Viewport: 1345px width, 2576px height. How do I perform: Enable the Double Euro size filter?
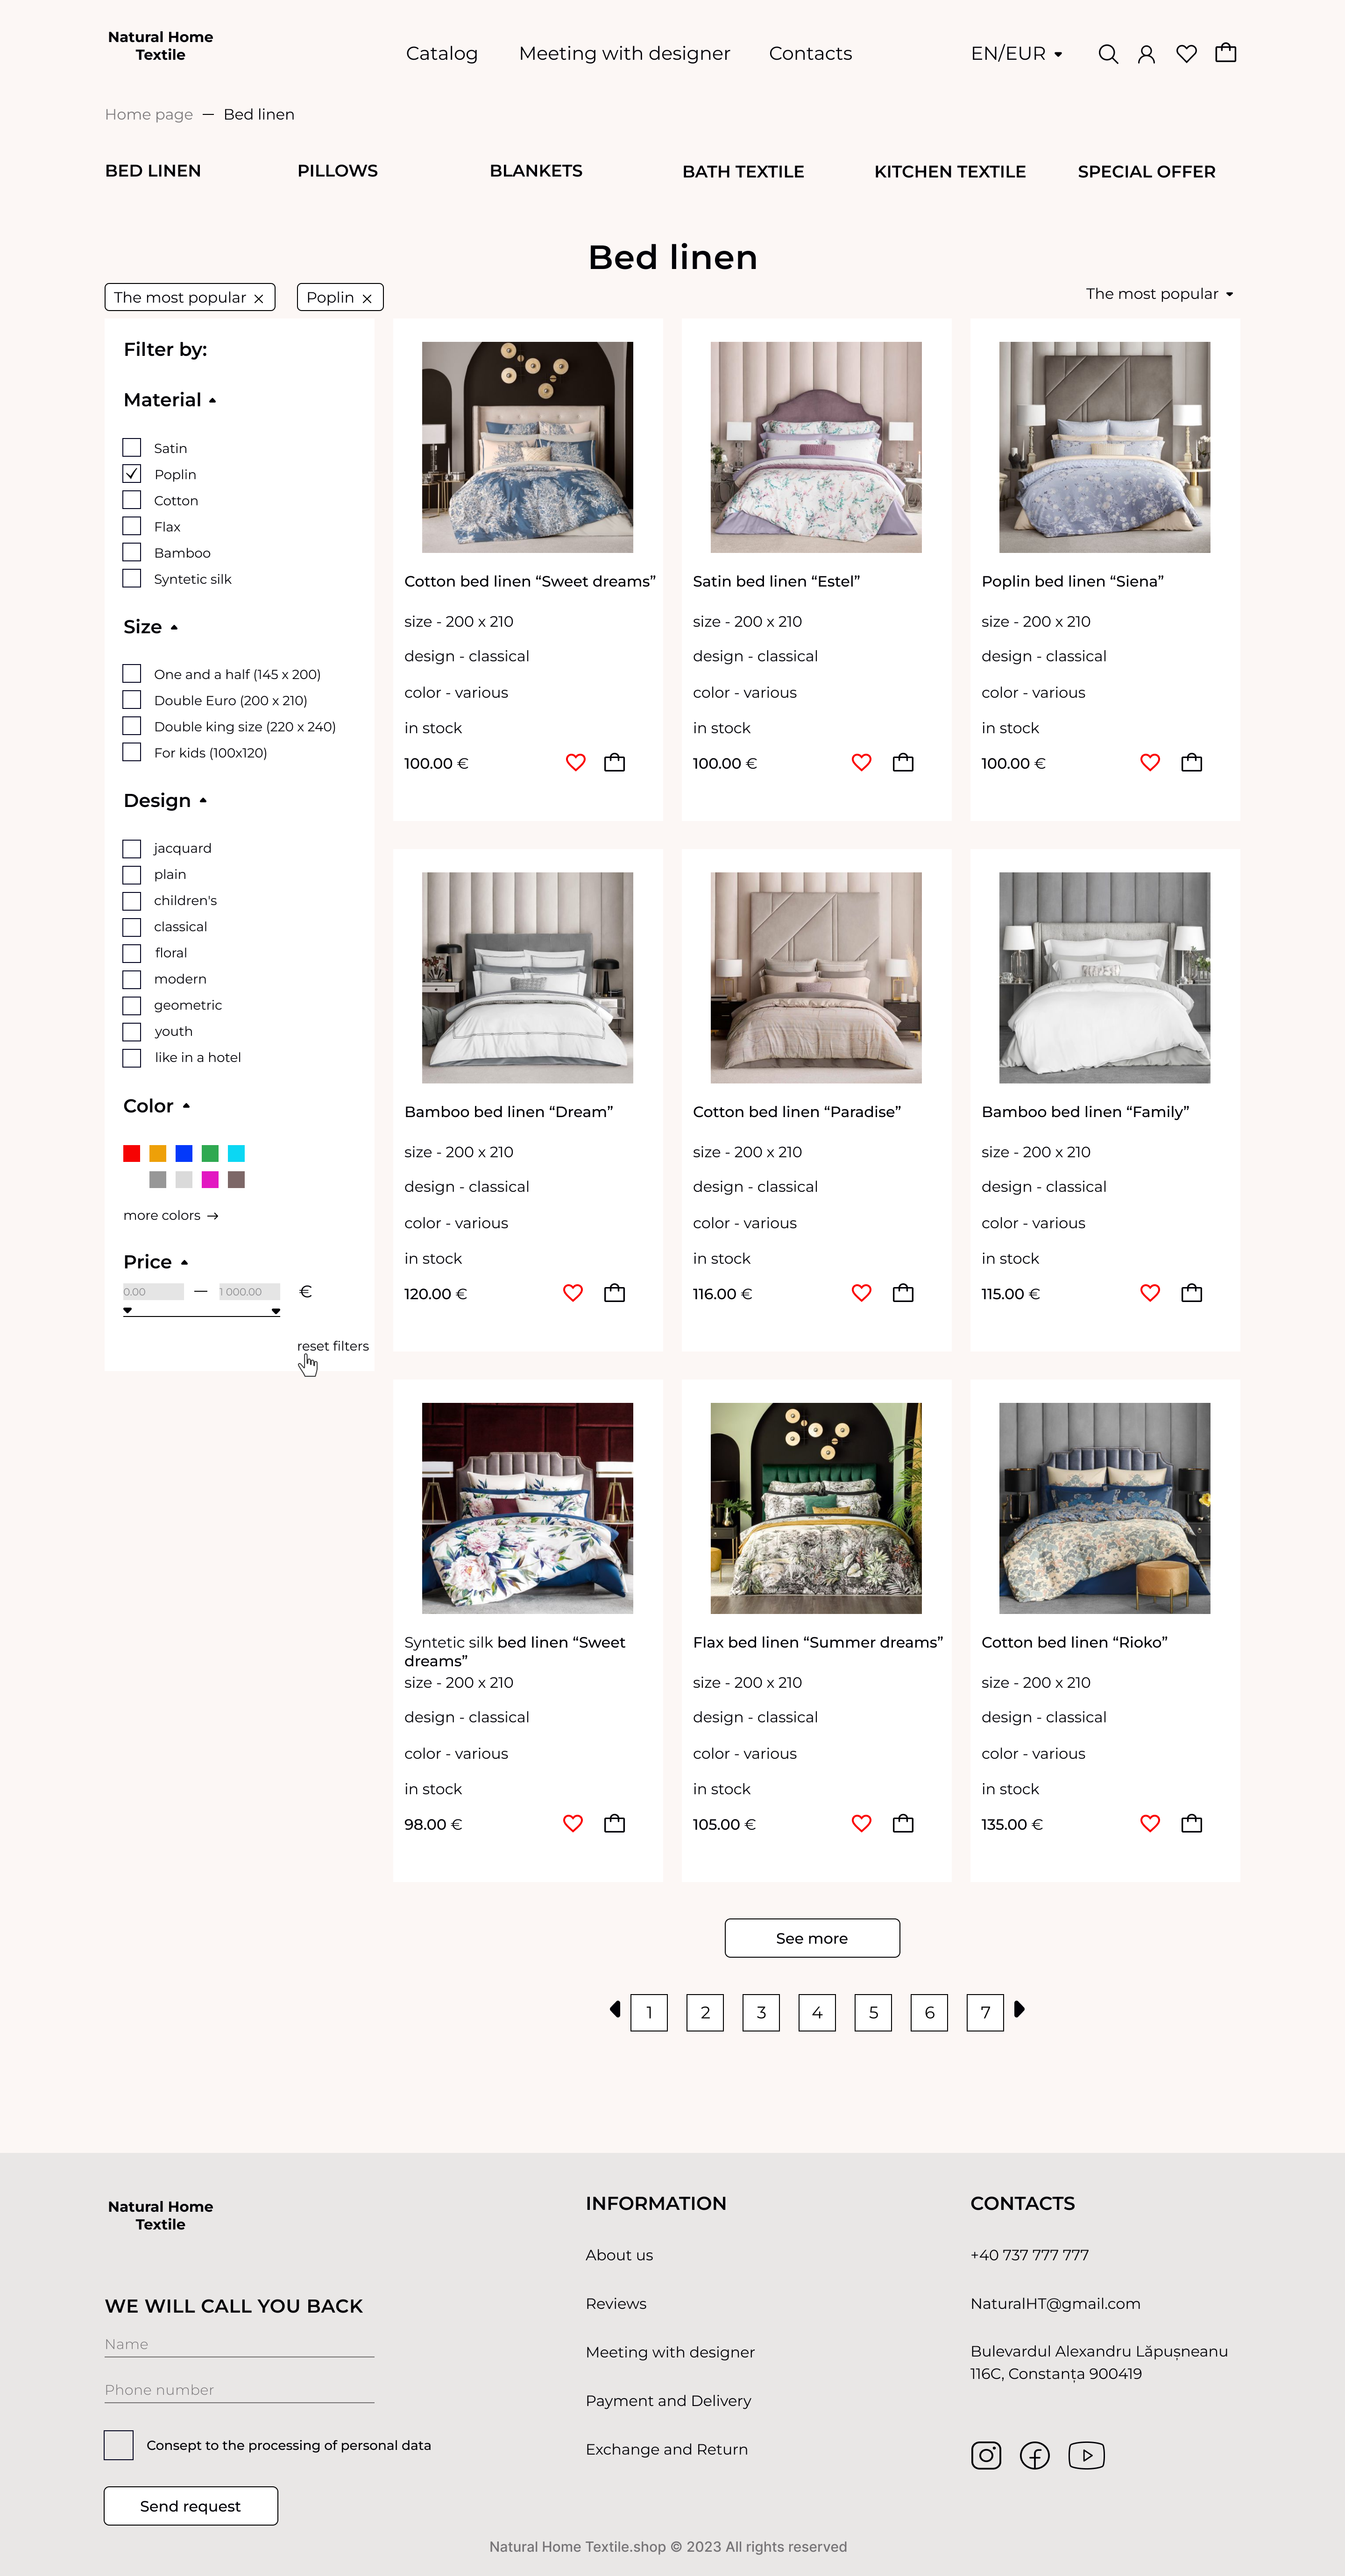tap(132, 700)
